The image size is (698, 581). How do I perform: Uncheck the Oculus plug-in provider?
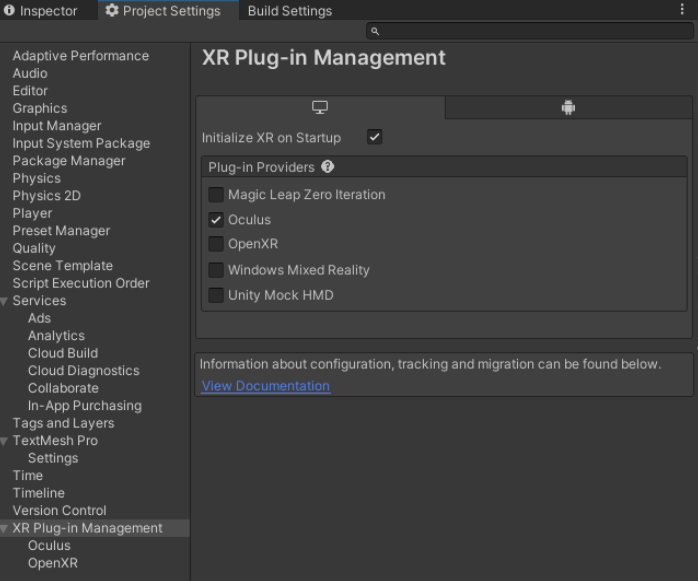coord(216,220)
